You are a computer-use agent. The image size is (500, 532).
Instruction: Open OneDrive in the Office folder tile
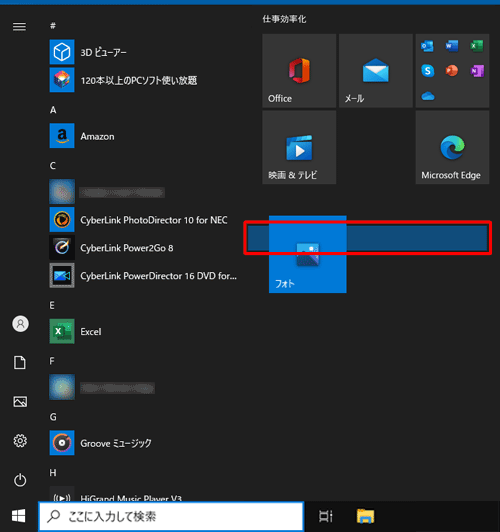click(428, 96)
